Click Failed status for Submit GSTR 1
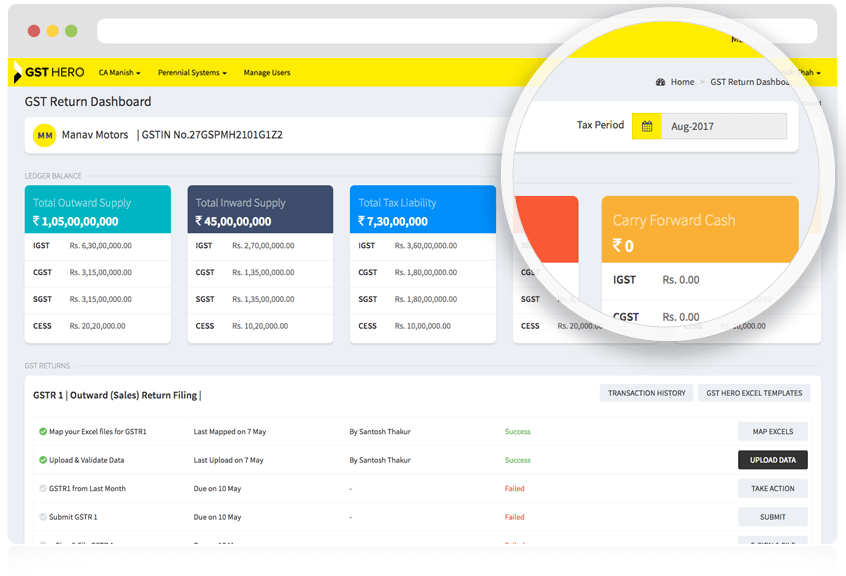Screen dimensions: 846x576 tap(514, 517)
